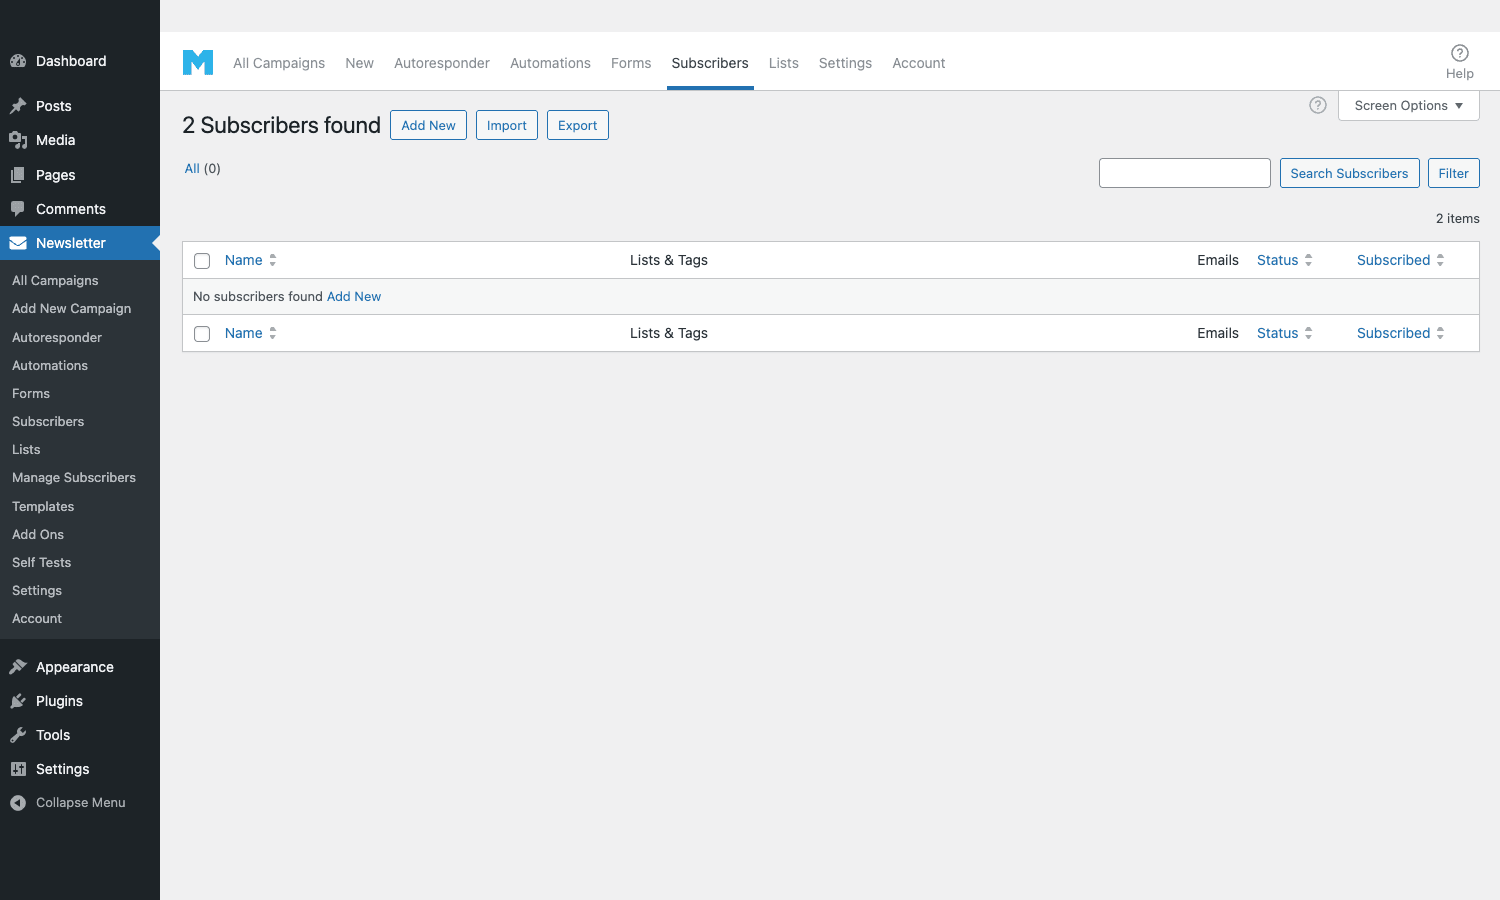Switch to Automations tab in top navigation

[550, 63]
